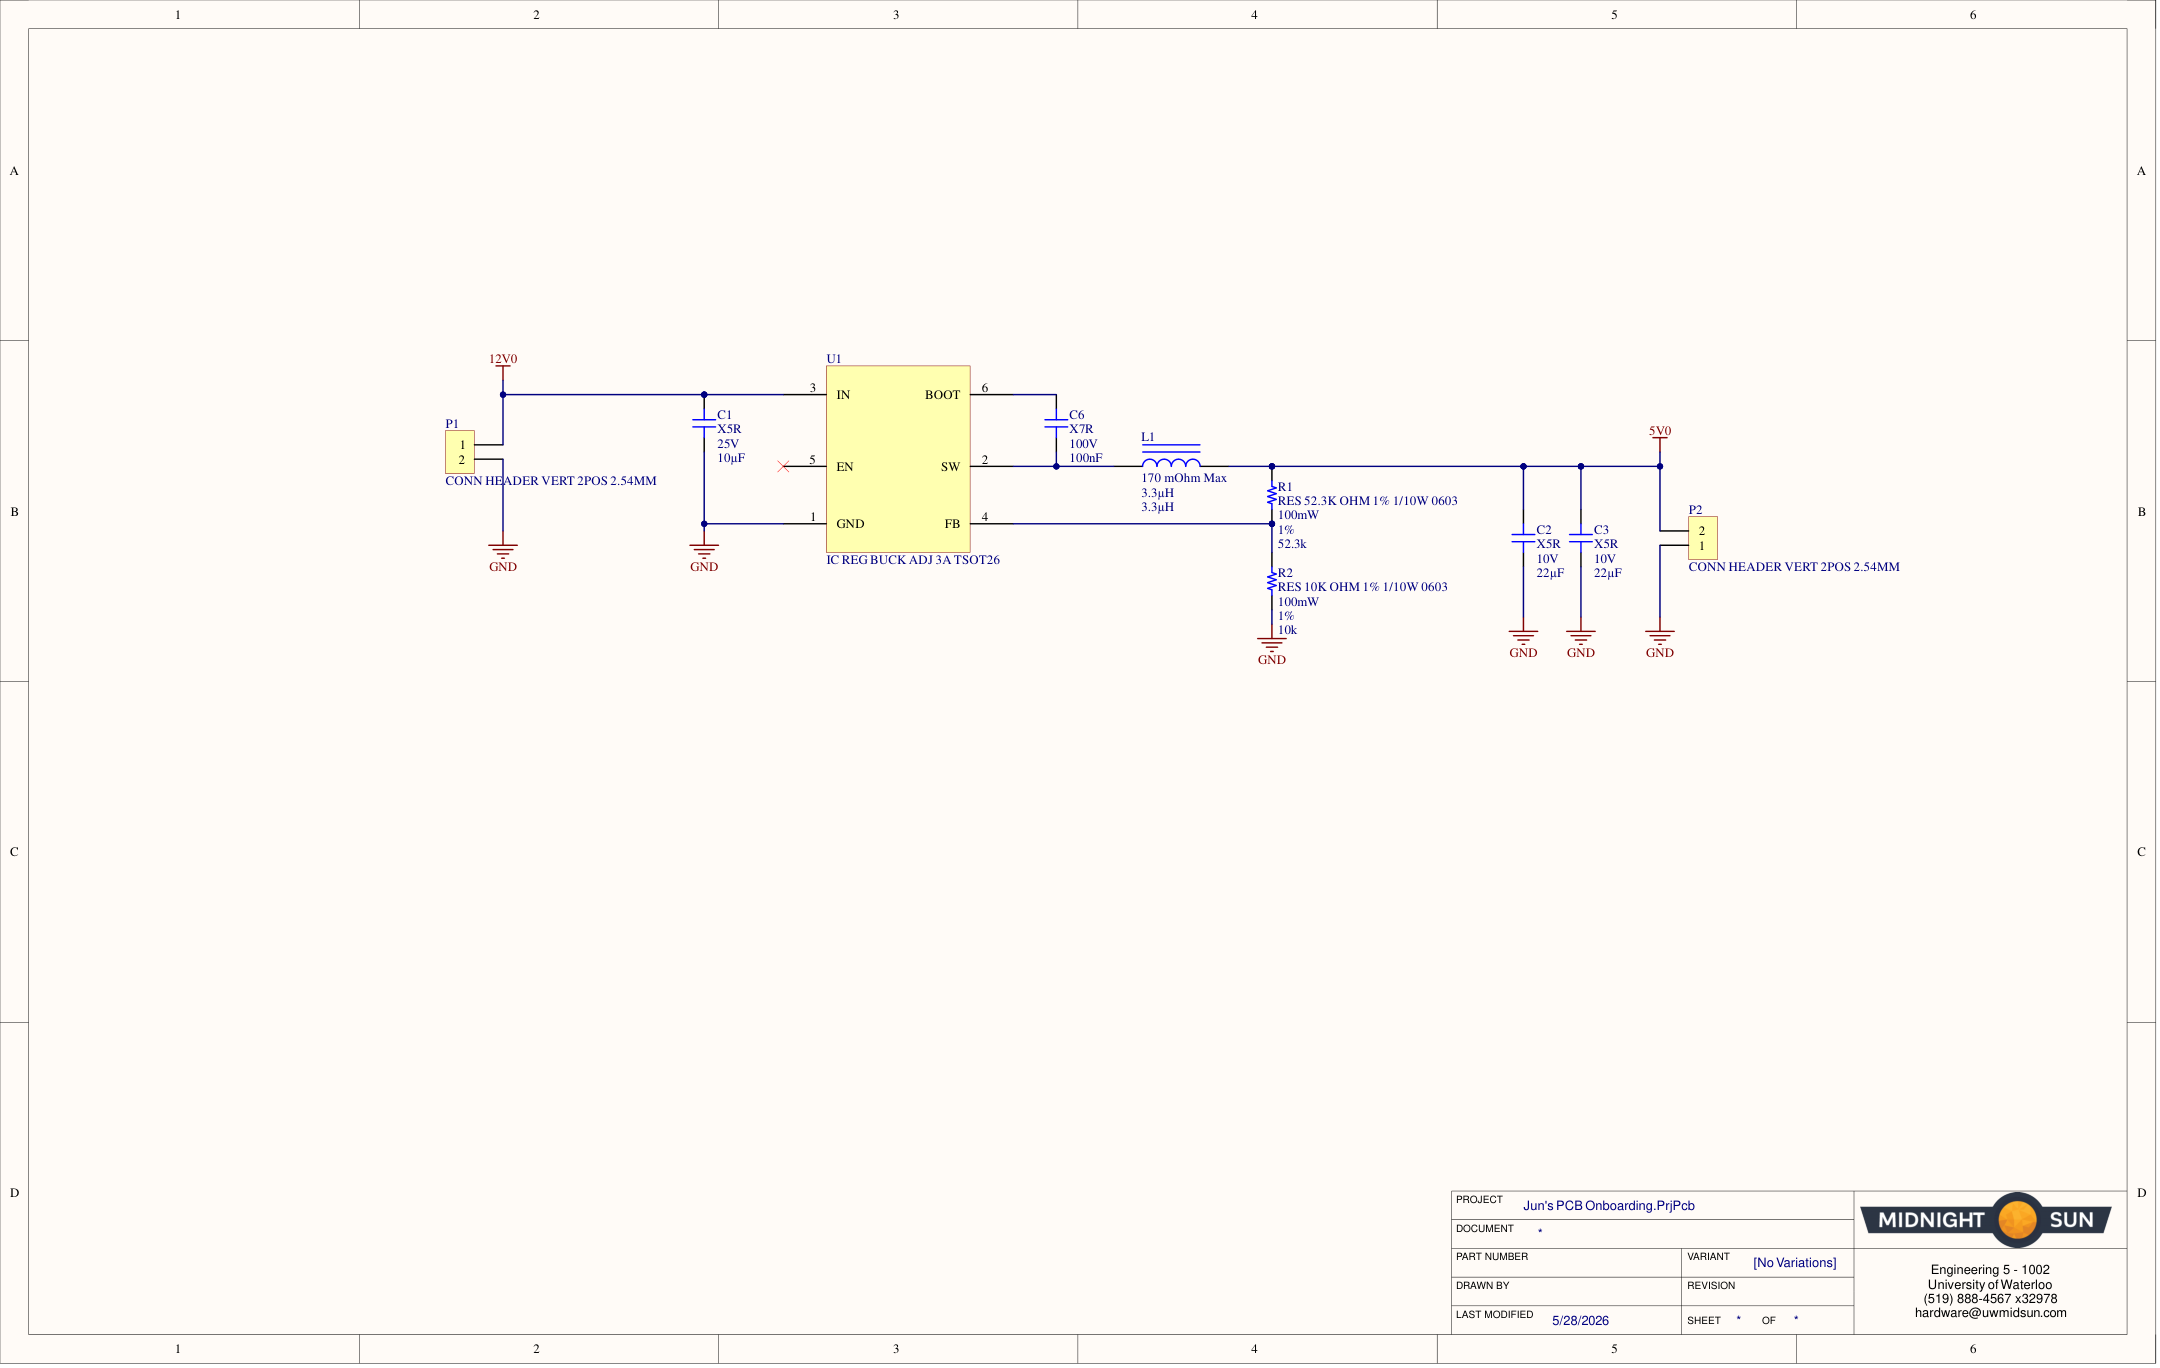Click the C6 bootstrap capacitor symbol
2160x1368 pixels.
point(1056,424)
